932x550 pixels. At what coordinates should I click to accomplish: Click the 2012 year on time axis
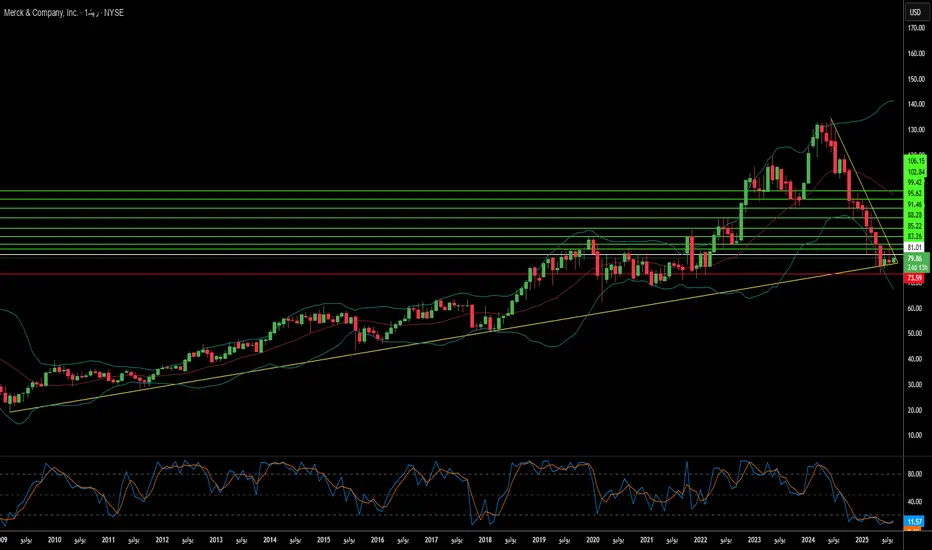[162, 540]
